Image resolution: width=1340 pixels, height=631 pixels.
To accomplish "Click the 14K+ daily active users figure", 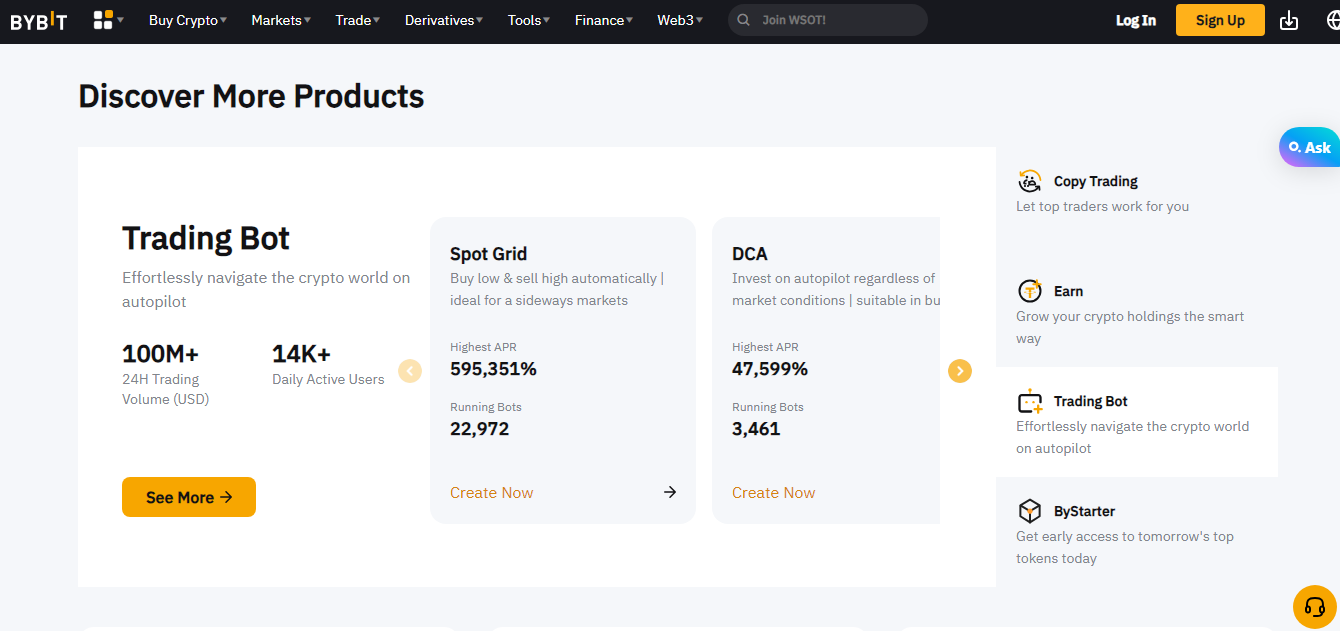I will coord(301,354).
